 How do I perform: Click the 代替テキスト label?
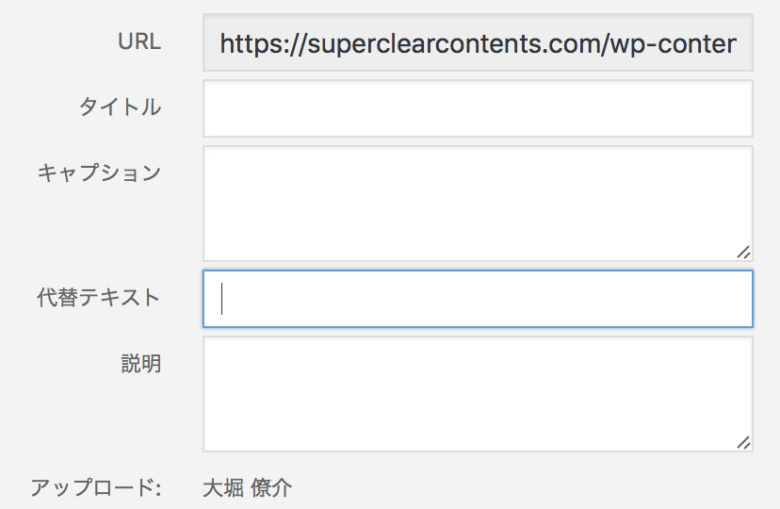[99, 298]
